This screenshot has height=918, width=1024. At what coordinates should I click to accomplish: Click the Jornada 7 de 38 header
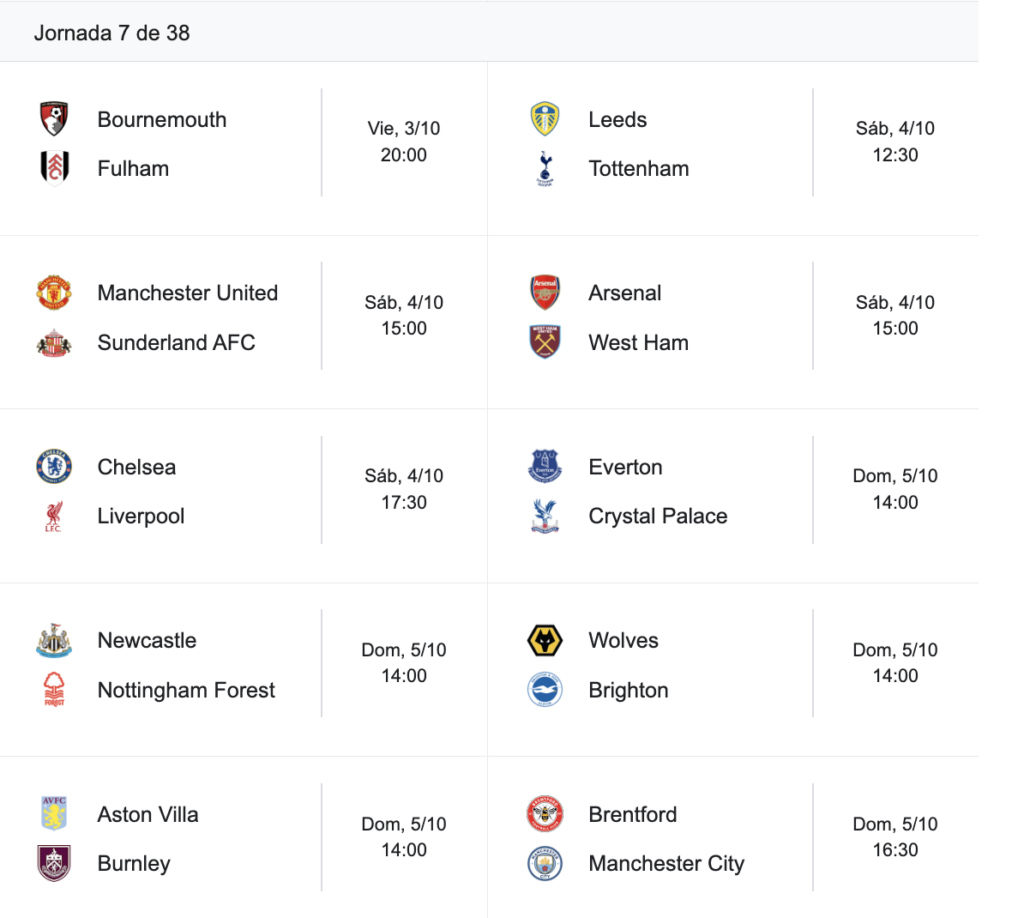click(x=112, y=32)
